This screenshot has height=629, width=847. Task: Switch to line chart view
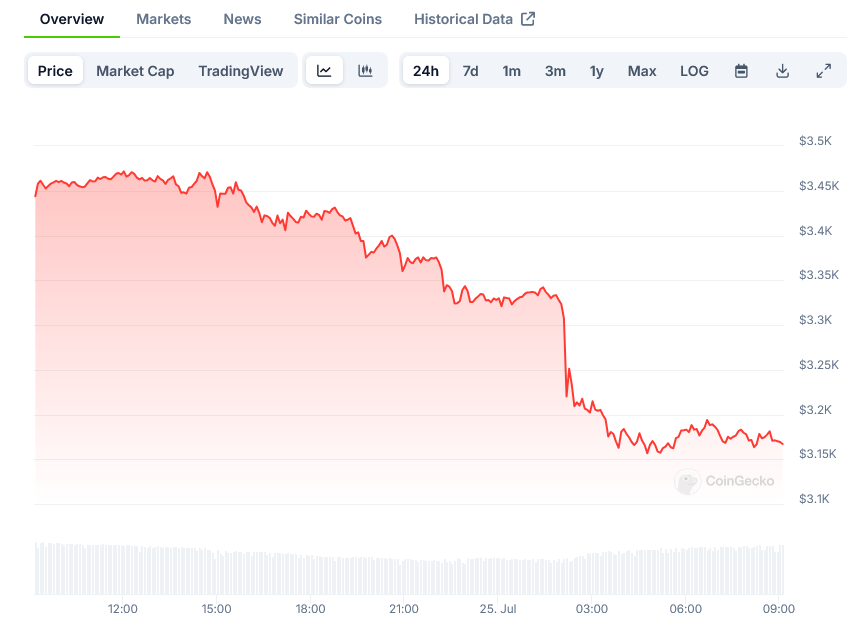[324, 71]
